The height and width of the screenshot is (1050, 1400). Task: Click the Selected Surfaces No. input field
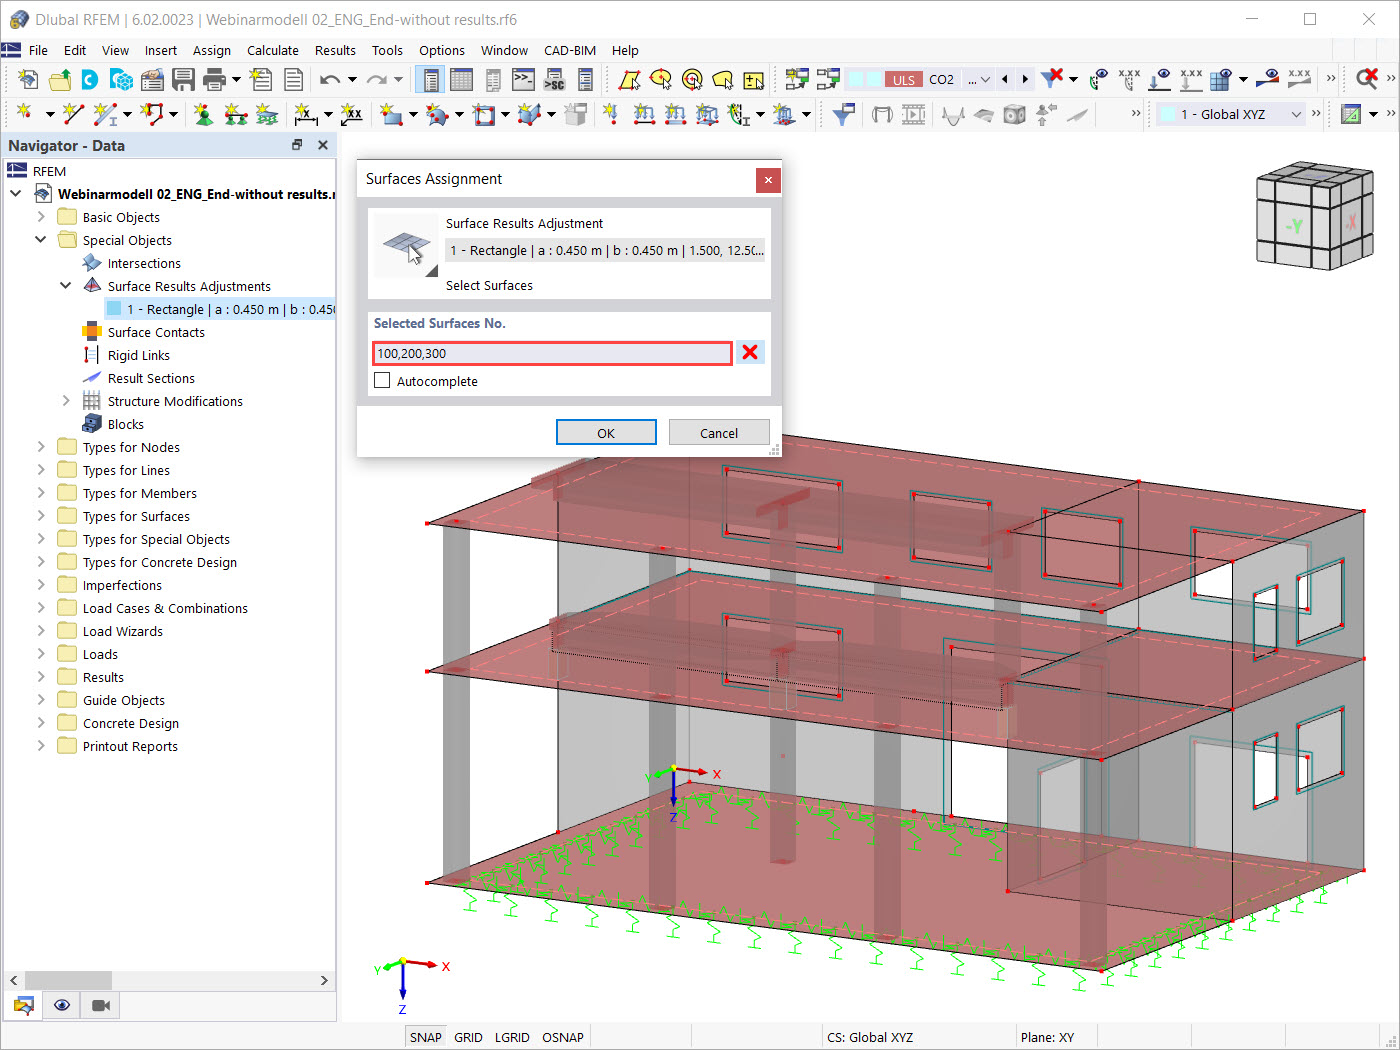[552, 353]
